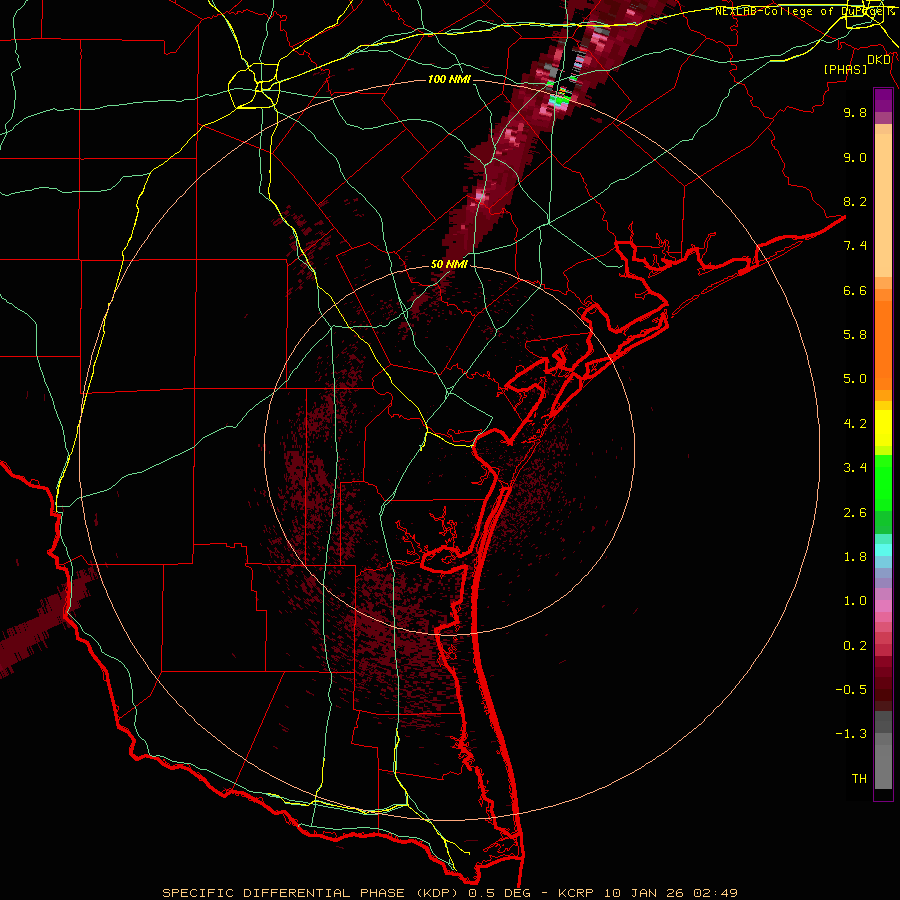The height and width of the screenshot is (900, 900).
Task: Click the purple swatch at the top of the color bar
Action: click(x=883, y=100)
